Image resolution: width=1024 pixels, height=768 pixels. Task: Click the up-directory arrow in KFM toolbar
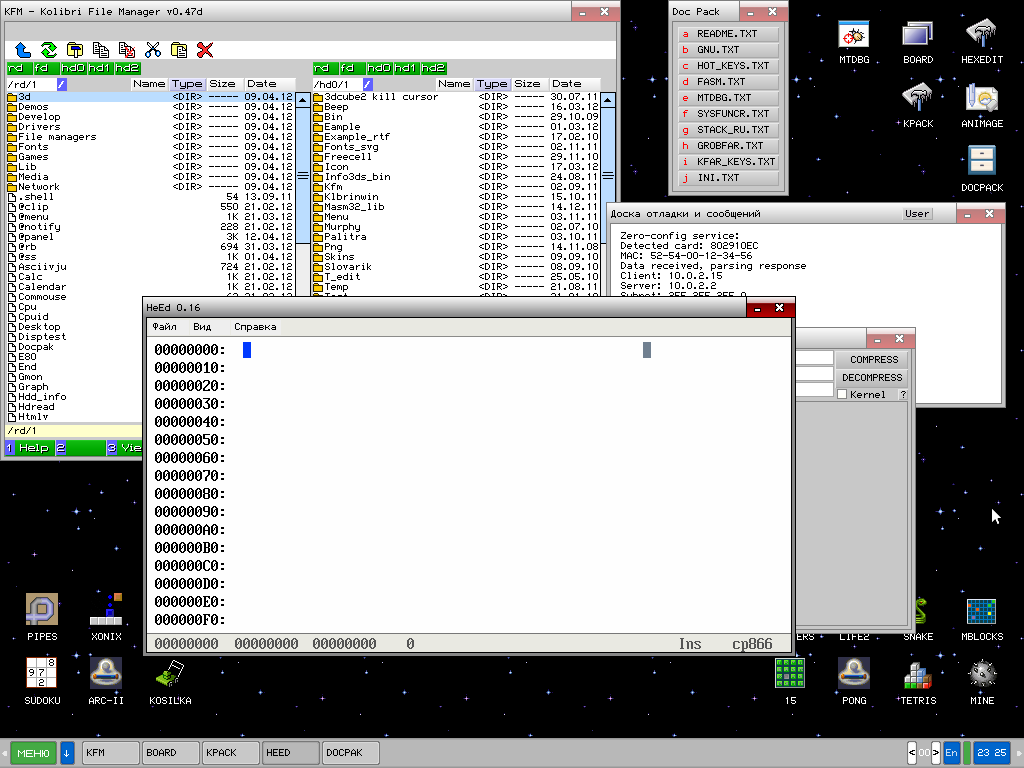tap(23, 49)
